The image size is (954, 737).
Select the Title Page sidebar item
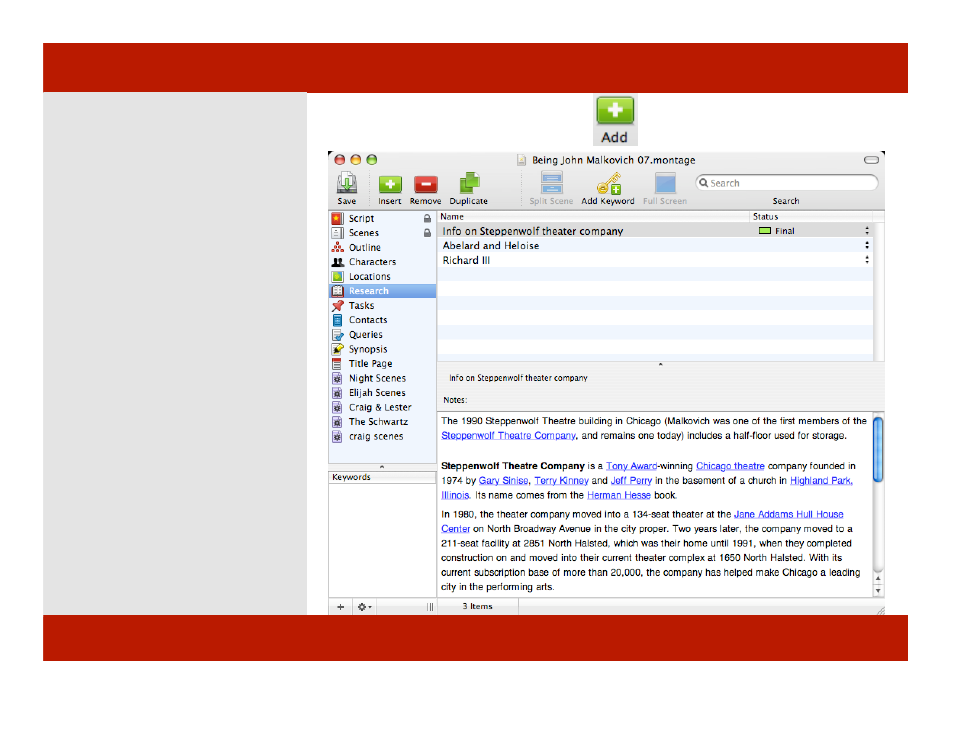pos(382,363)
